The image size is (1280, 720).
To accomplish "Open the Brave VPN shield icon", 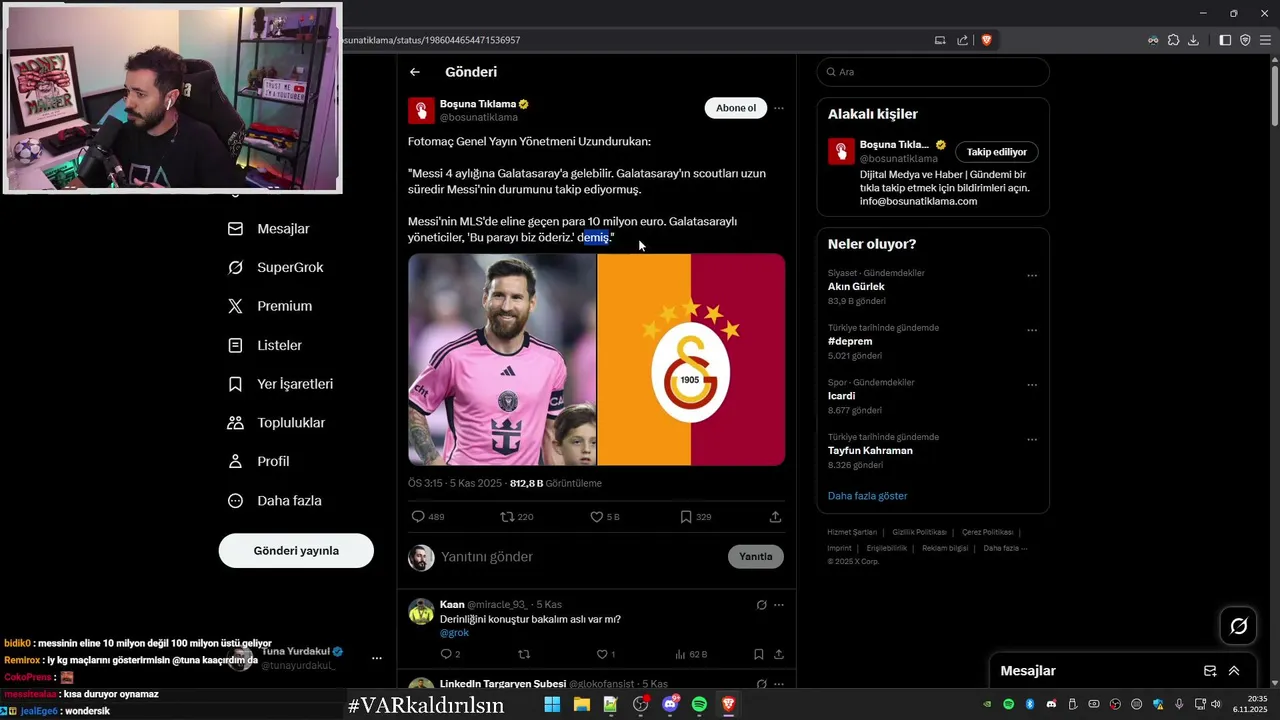I will (1245, 40).
